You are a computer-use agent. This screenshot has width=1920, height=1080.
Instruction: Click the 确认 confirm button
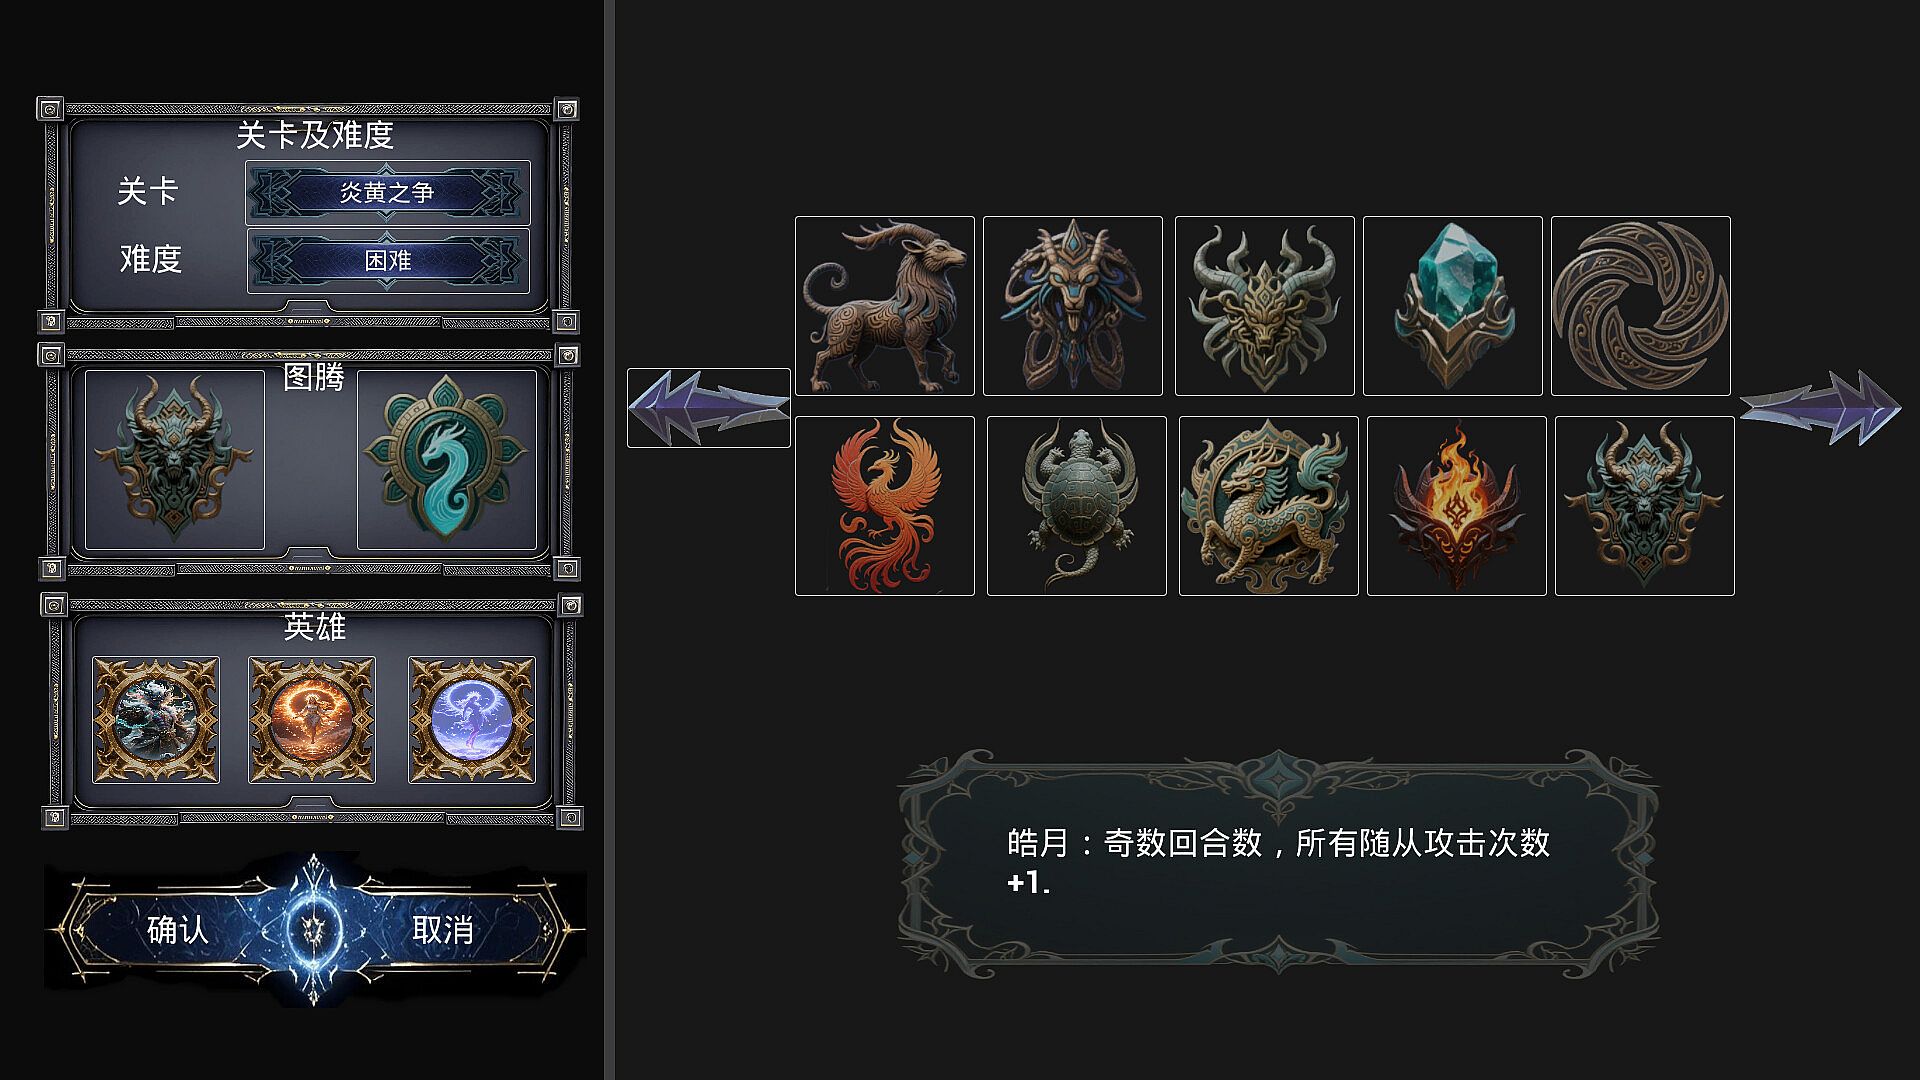[x=178, y=930]
